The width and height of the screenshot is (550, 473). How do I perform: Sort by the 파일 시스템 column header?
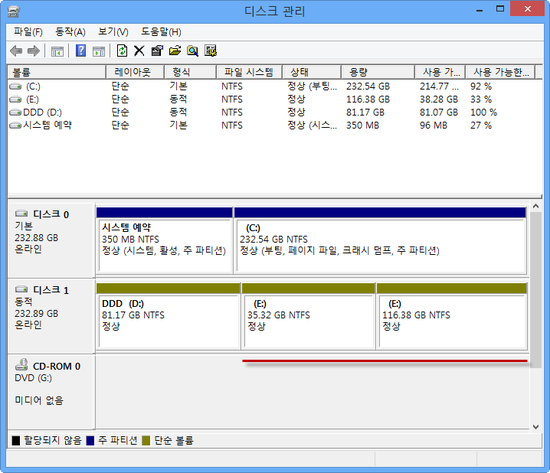(x=249, y=72)
